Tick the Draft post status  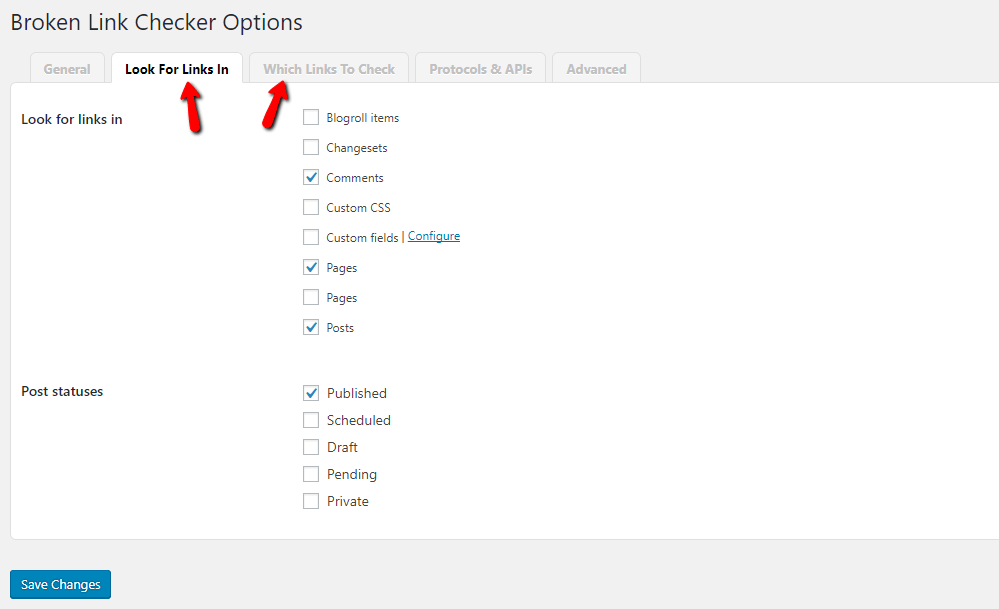click(311, 447)
